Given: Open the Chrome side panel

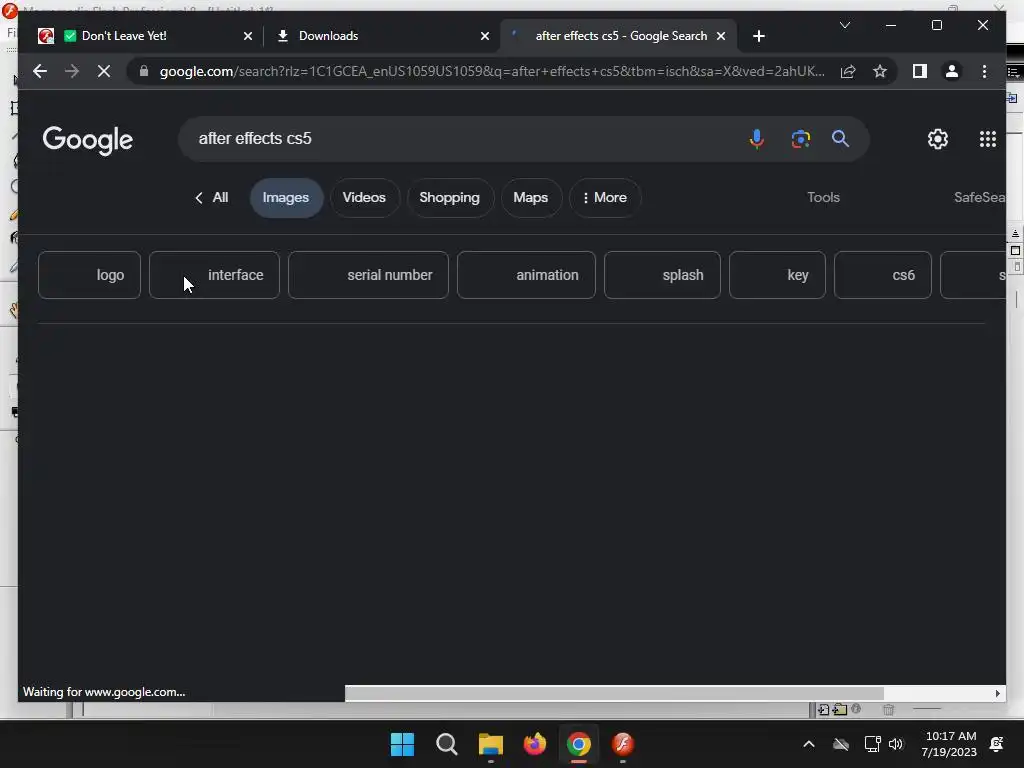Looking at the screenshot, I should tap(920, 71).
